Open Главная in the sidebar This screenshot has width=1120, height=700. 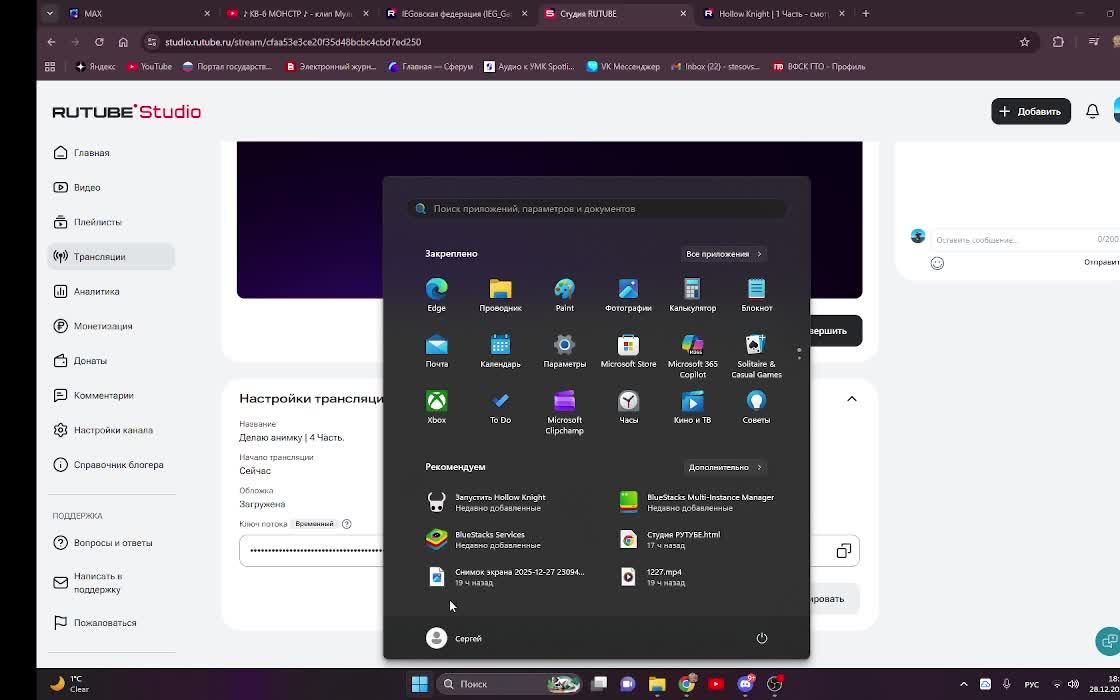tap(111, 153)
